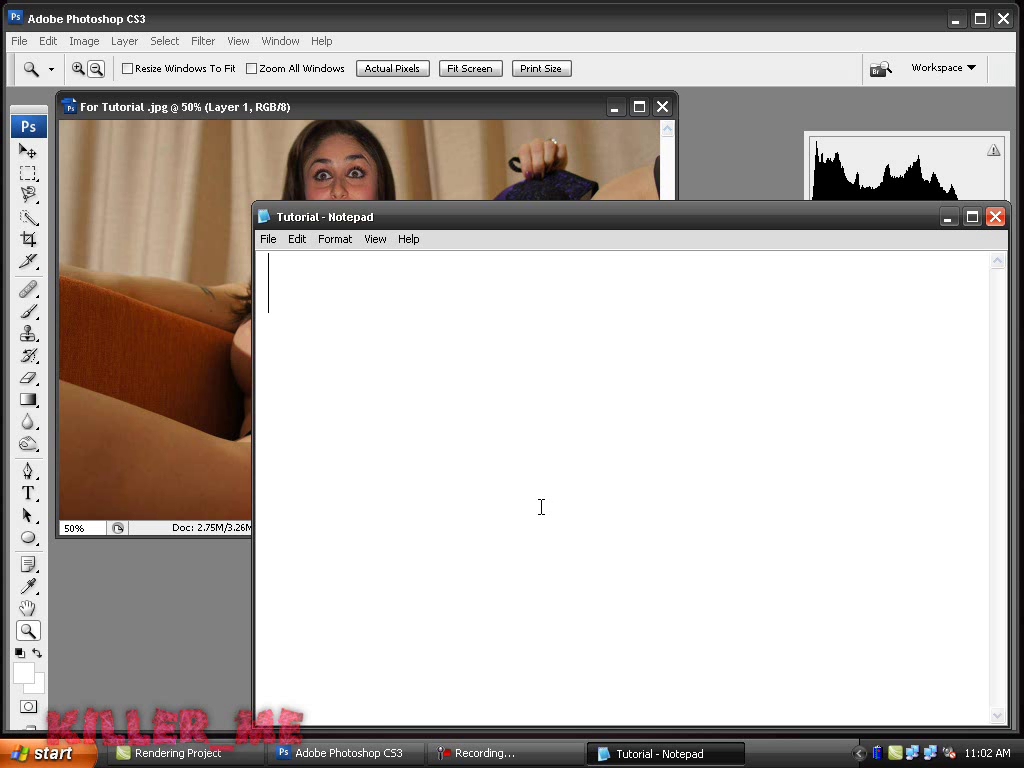Image resolution: width=1024 pixels, height=768 pixels.
Task: Open the Notepad Format menu
Action: tap(335, 239)
